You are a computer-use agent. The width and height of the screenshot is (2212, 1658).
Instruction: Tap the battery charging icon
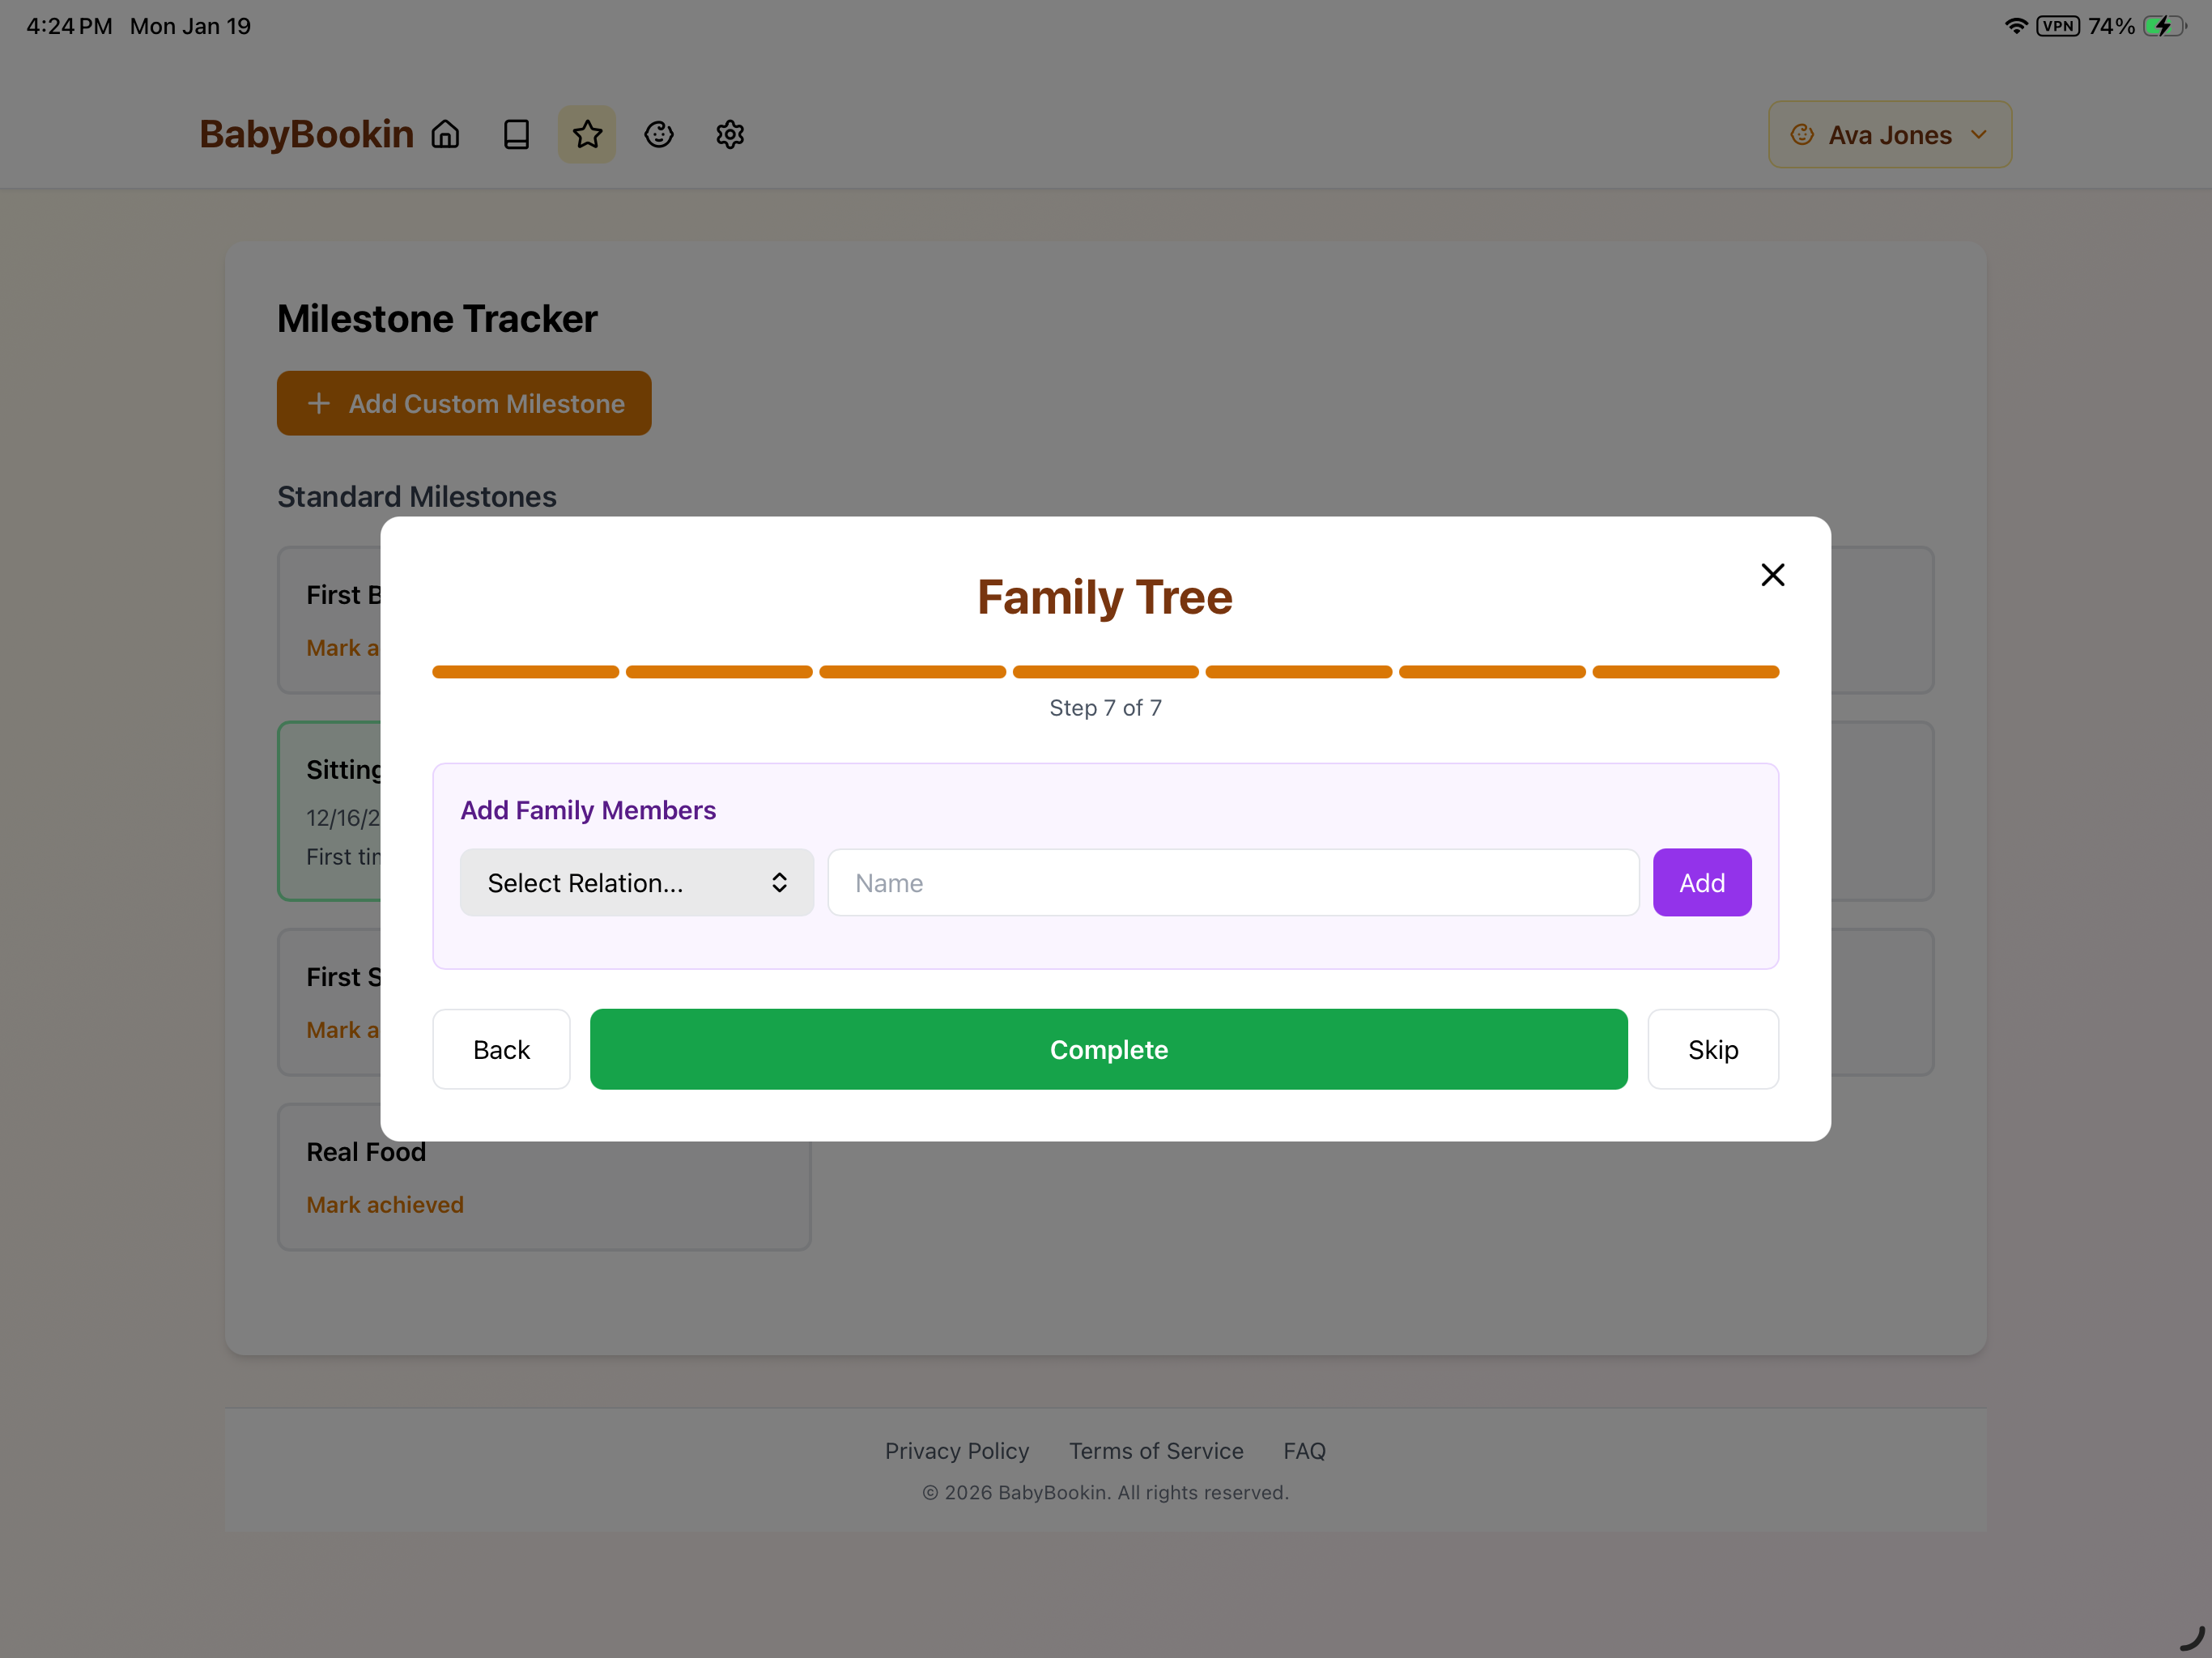pyautogui.click(x=2164, y=26)
